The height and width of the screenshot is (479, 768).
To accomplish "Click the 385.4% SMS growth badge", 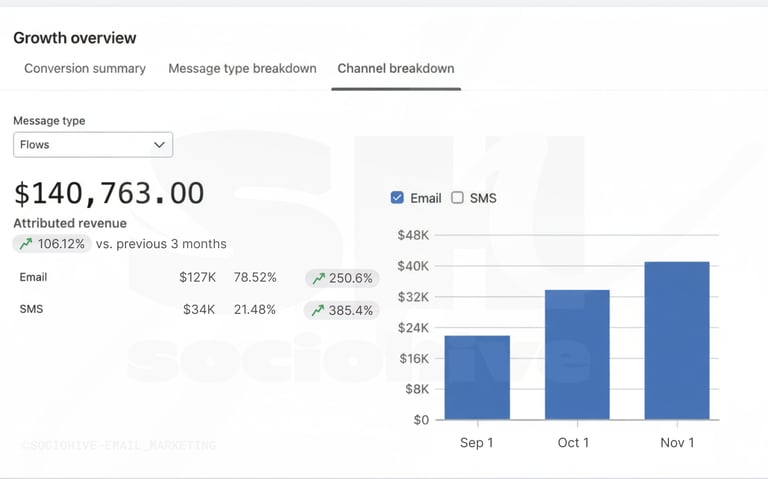I will tap(342, 310).
